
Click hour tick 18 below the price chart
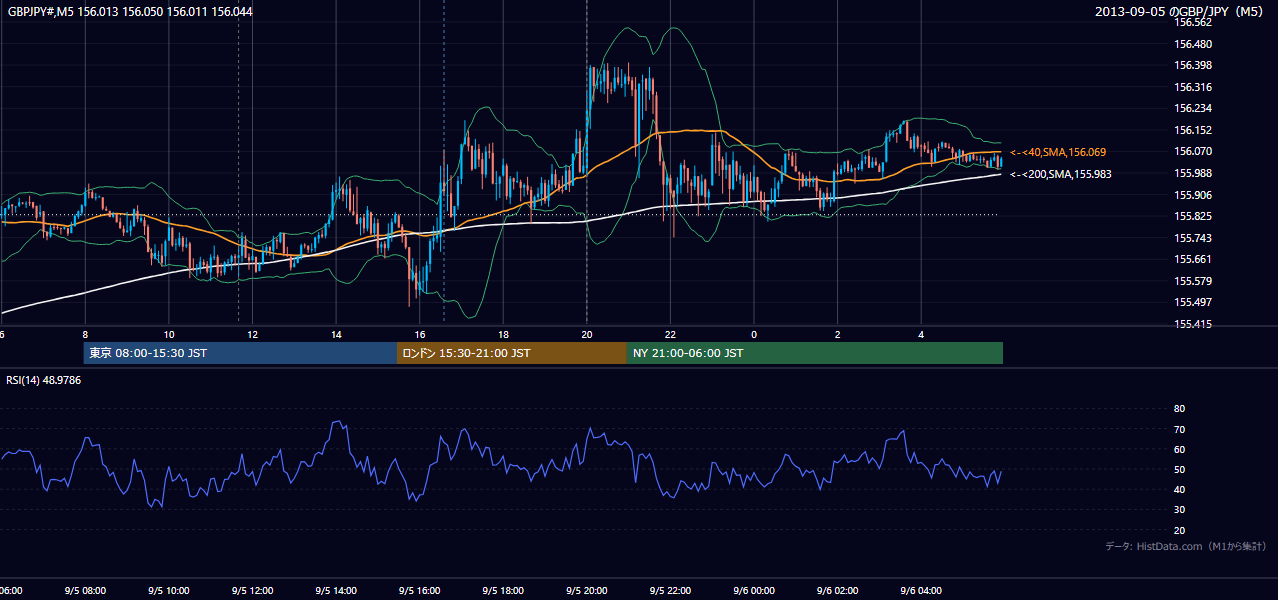point(503,334)
